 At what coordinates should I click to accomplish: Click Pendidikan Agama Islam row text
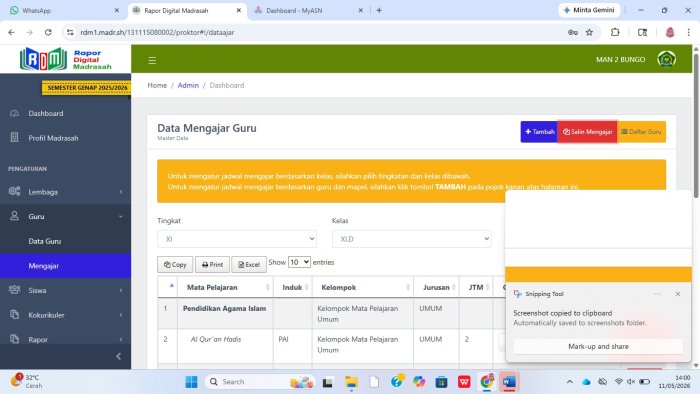[x=225, y=308]
